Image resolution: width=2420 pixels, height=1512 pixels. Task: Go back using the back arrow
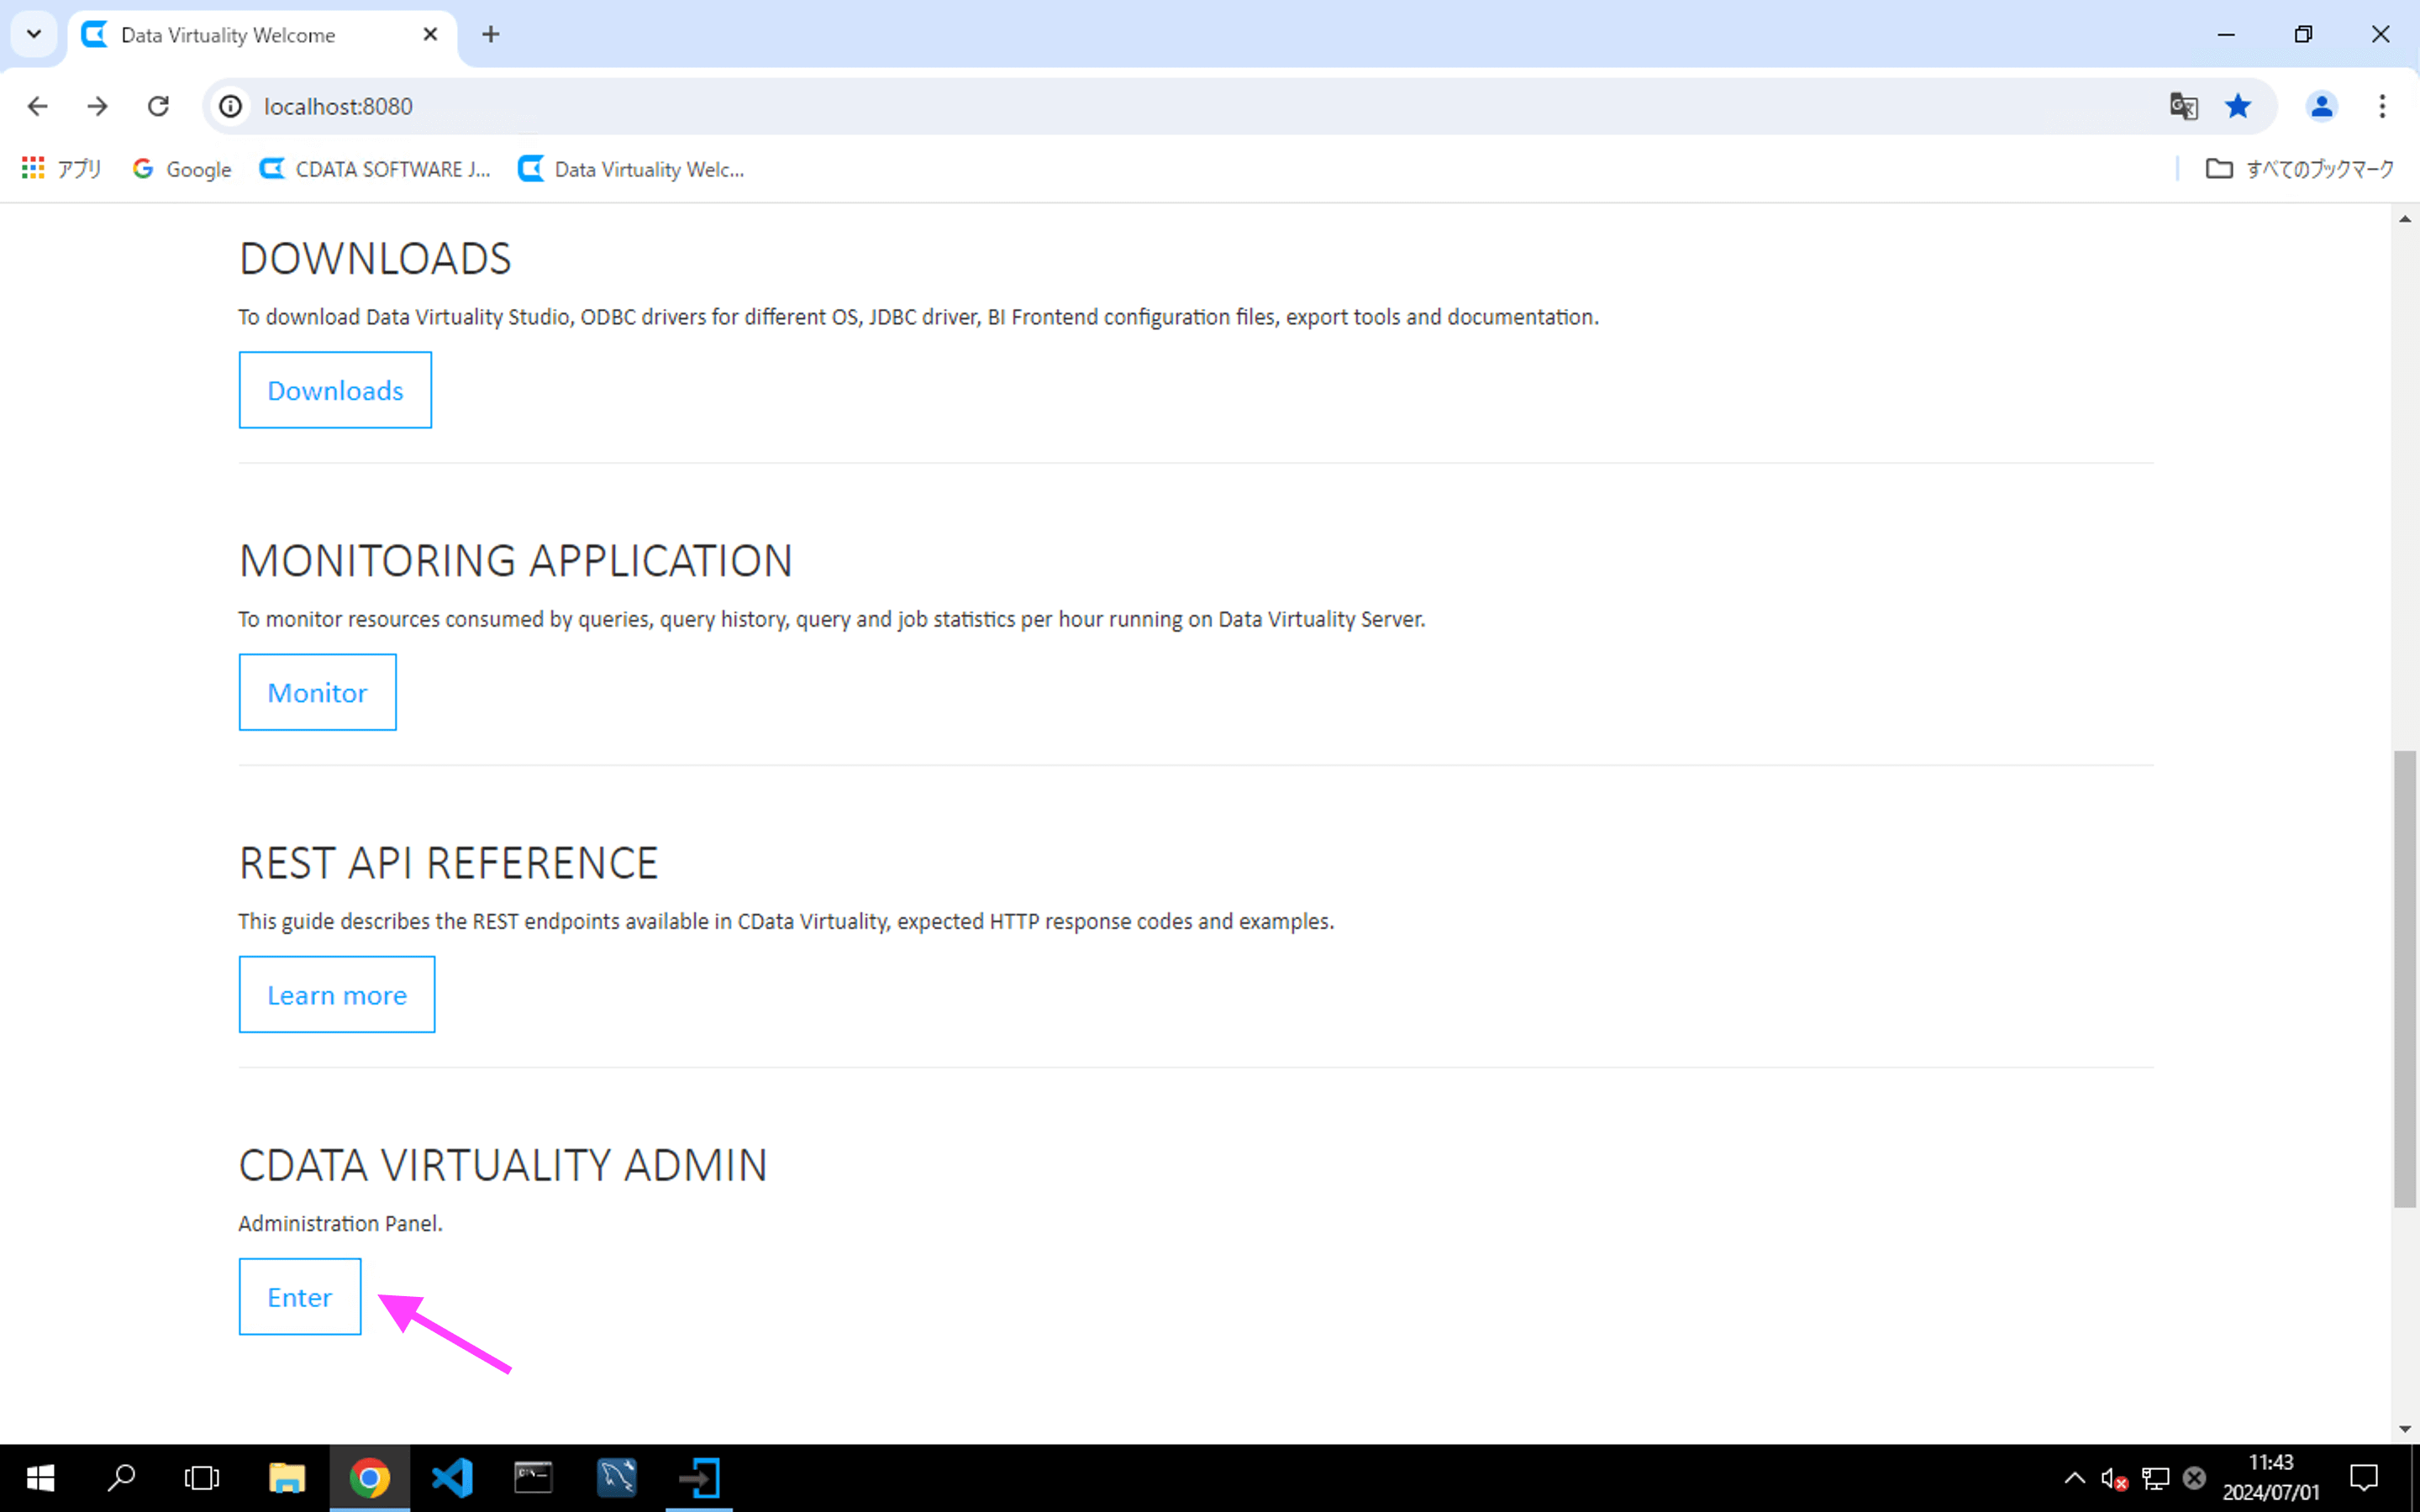pos(38,106)
